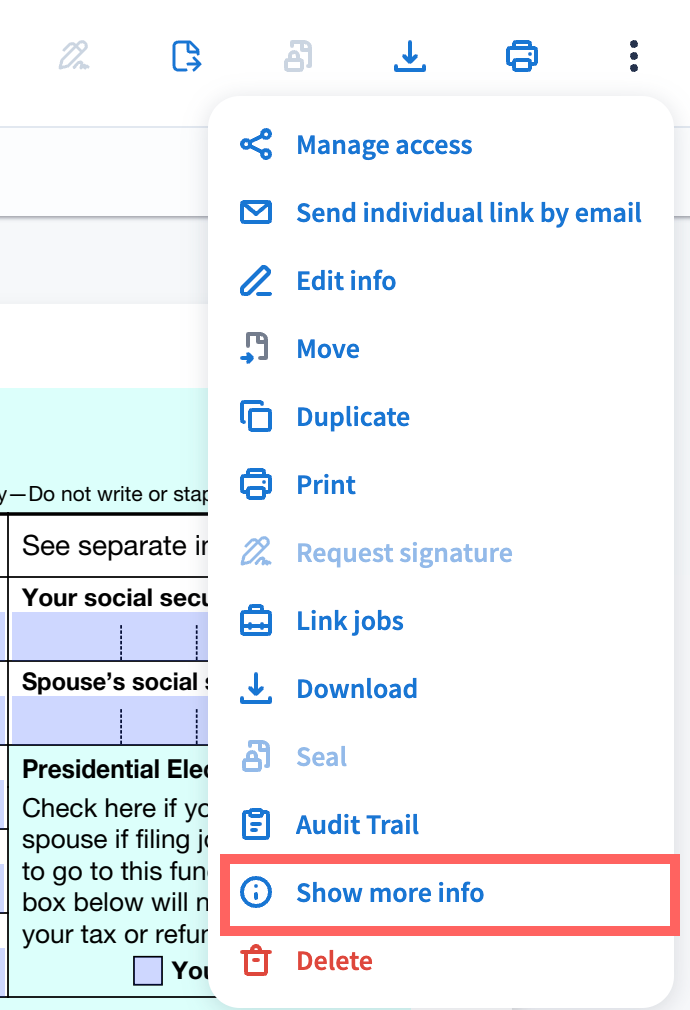This screenshot has height=1010, width=690.
Task: Click the move document icon in toolbar
Action: [187, 56]
